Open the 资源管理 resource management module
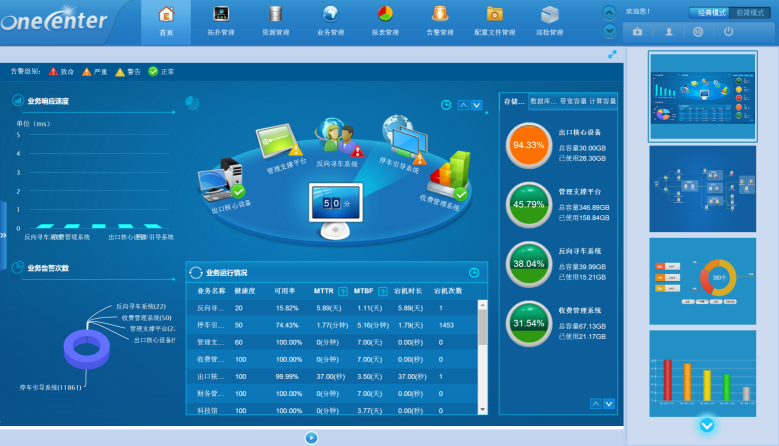The width and height of the screenshot is (779, 446). coord(275,20)
